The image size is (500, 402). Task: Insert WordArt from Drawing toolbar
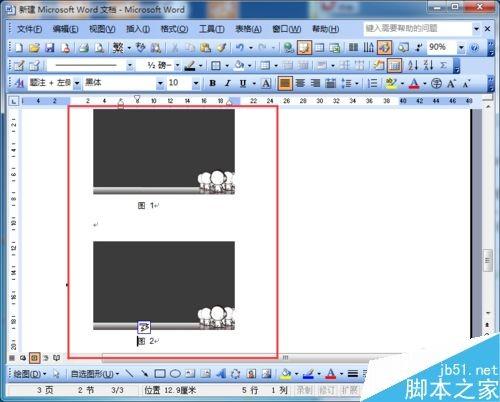[221, 374]
